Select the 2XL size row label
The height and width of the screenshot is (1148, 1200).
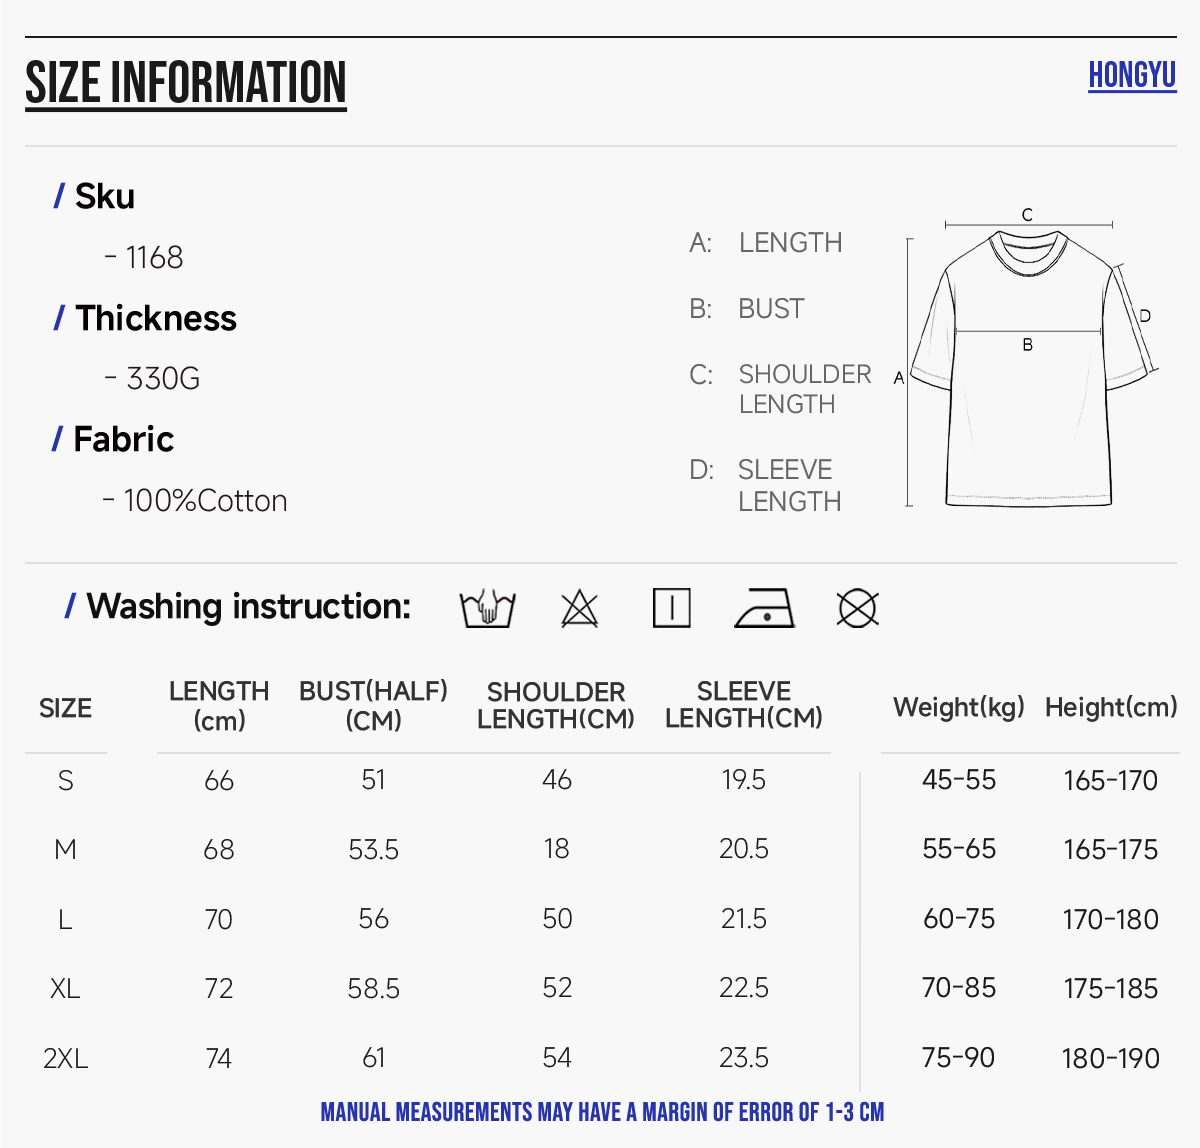tap(65, 1058)
